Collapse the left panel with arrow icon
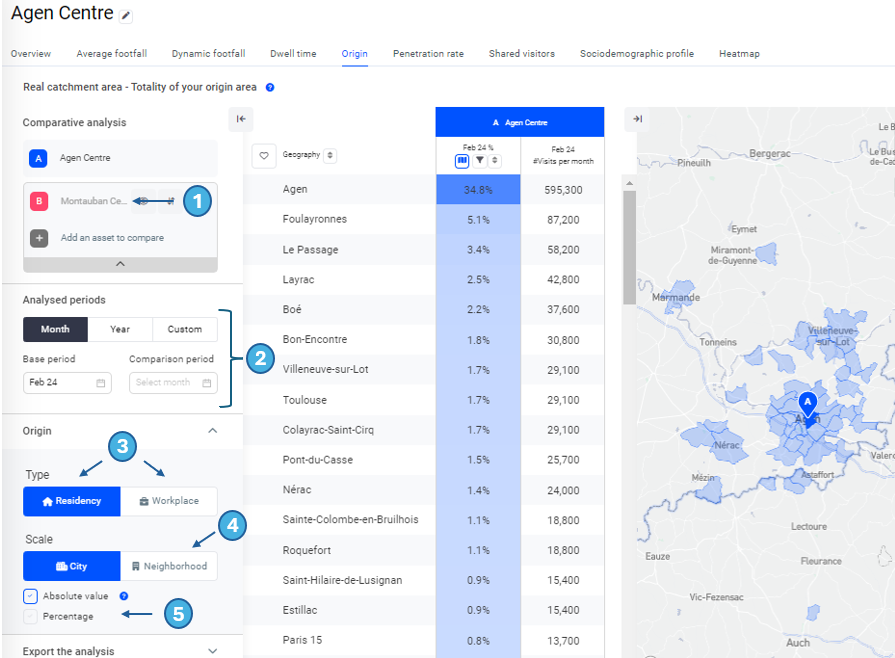895x658 pixels. [x=241, y=119]
